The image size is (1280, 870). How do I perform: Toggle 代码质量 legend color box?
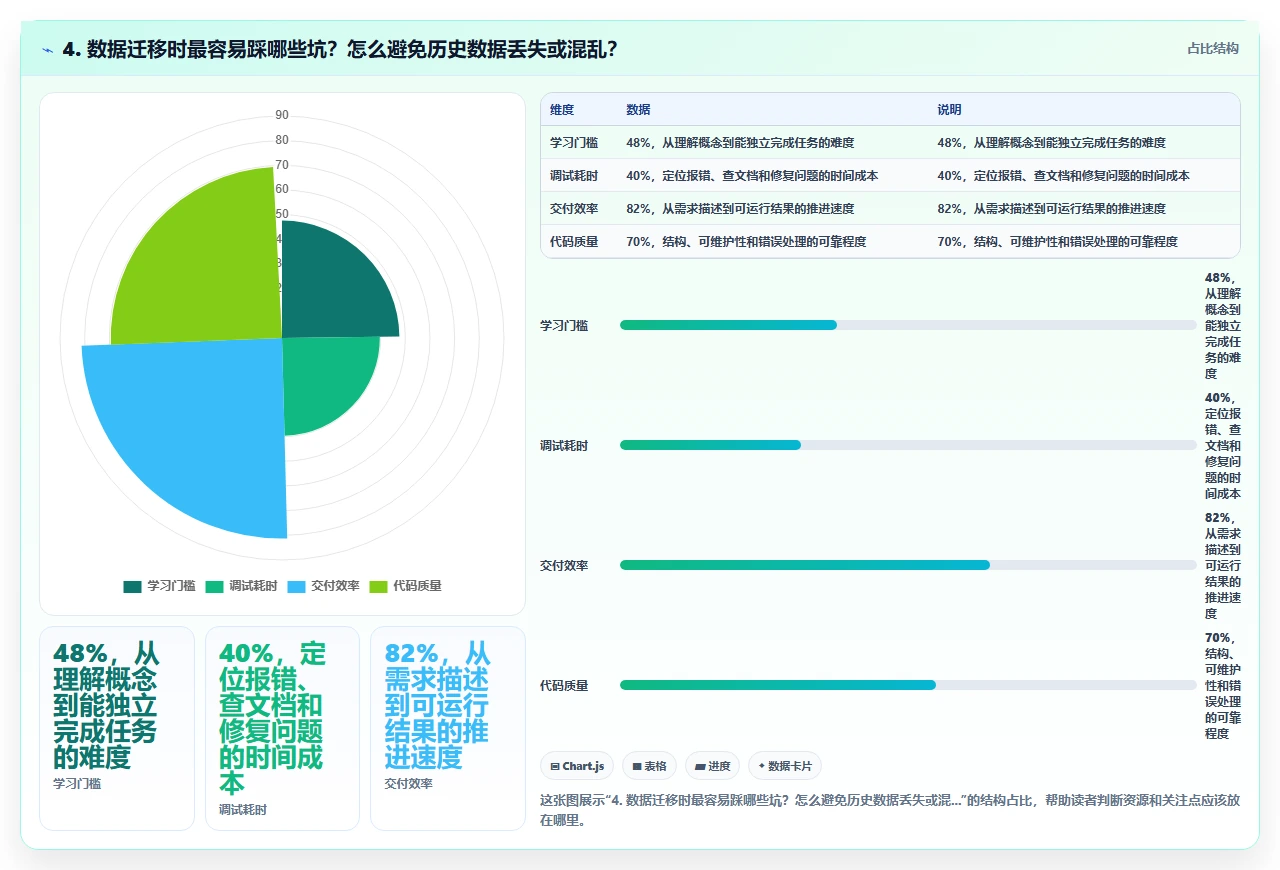(378, 586)
